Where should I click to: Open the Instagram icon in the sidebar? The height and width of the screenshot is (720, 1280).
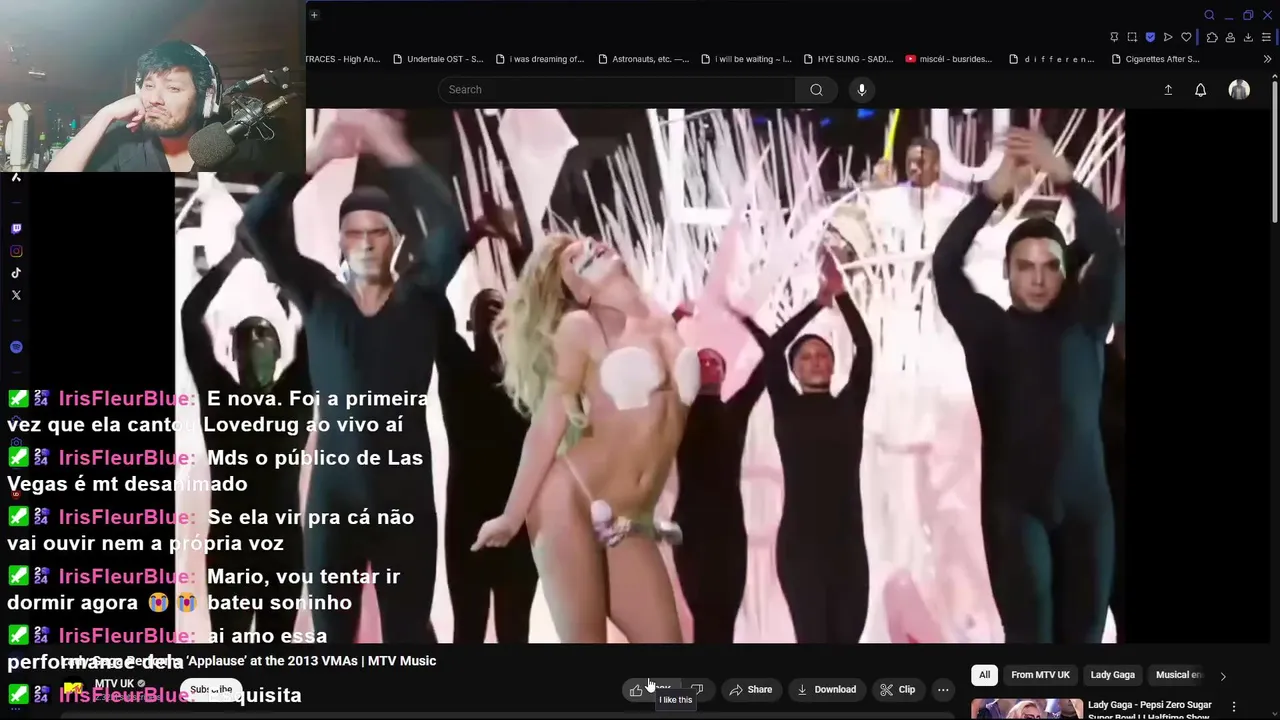coord(16,251)
